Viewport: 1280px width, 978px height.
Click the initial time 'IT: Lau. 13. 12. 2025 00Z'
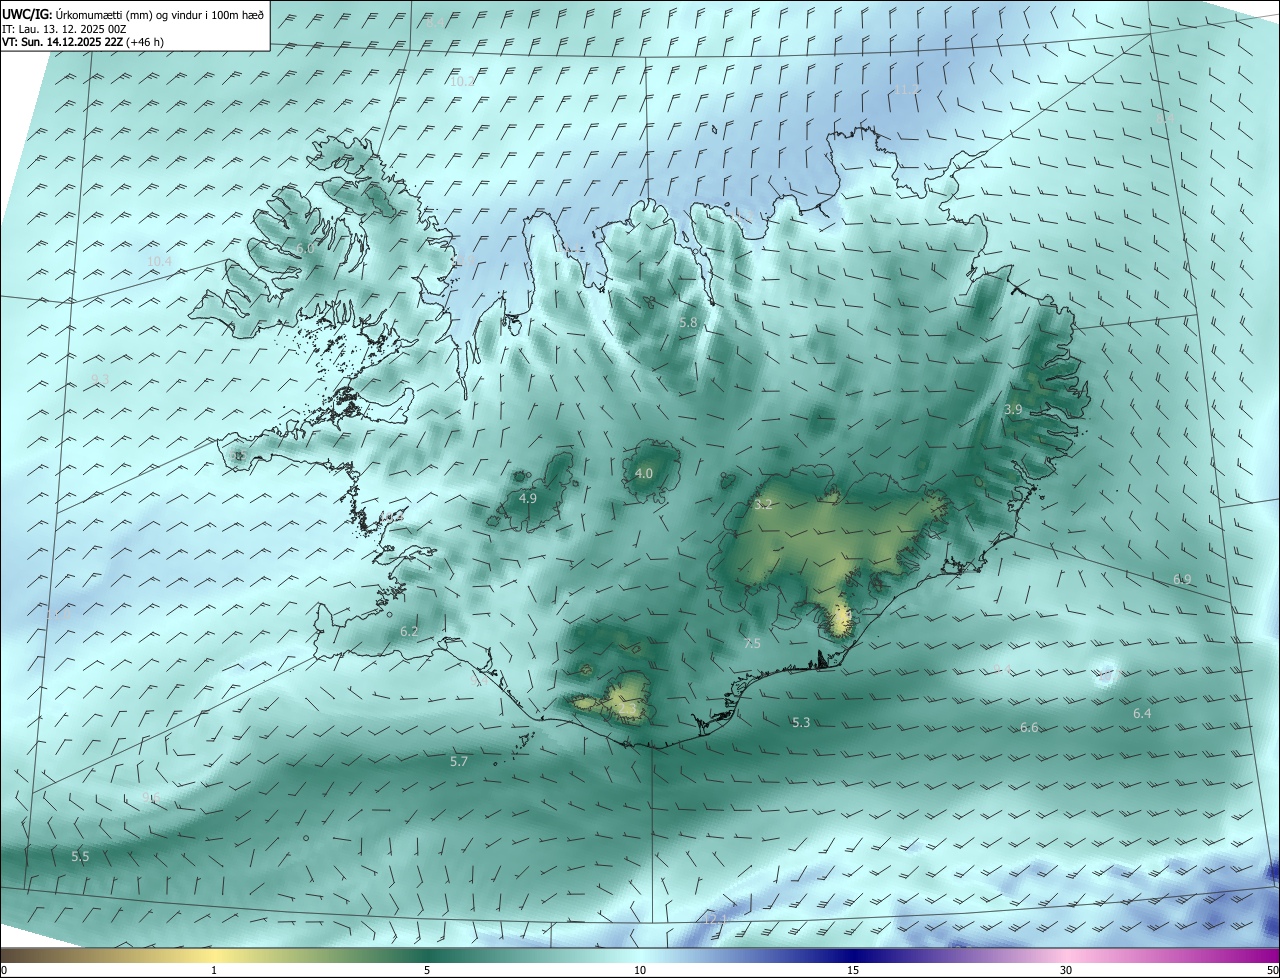coord(63,29)
